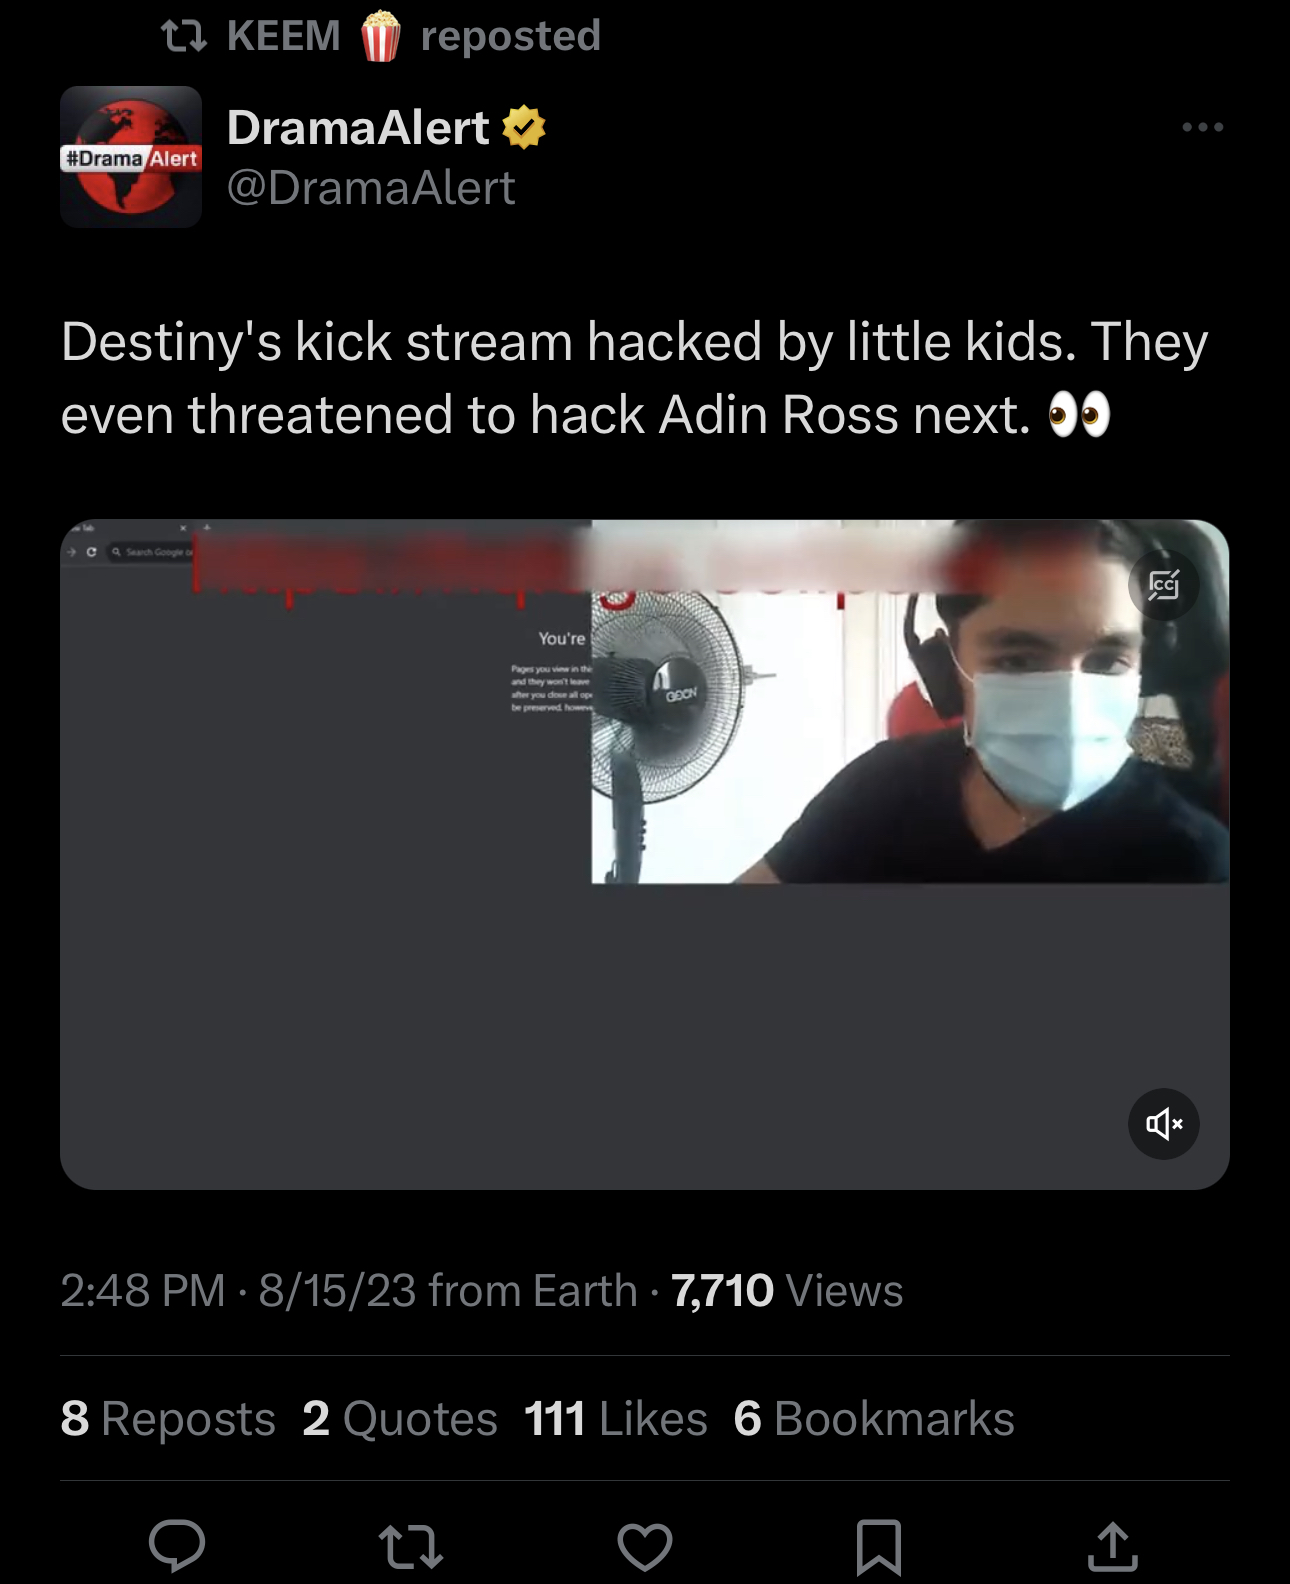Click the gold verified badge next to DramaAlert
The image size is (1290, 1584).
523,128
